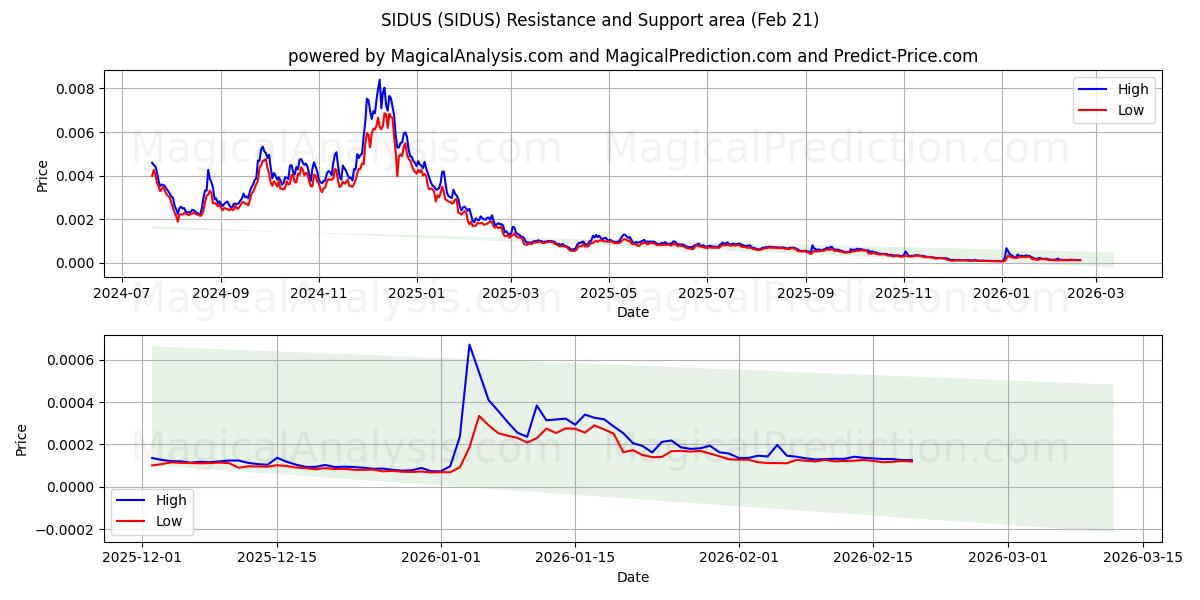Click the '0.0006' price tick on the bottom chart
This screenshot has width=1200, height=600.
pos(72,360)
